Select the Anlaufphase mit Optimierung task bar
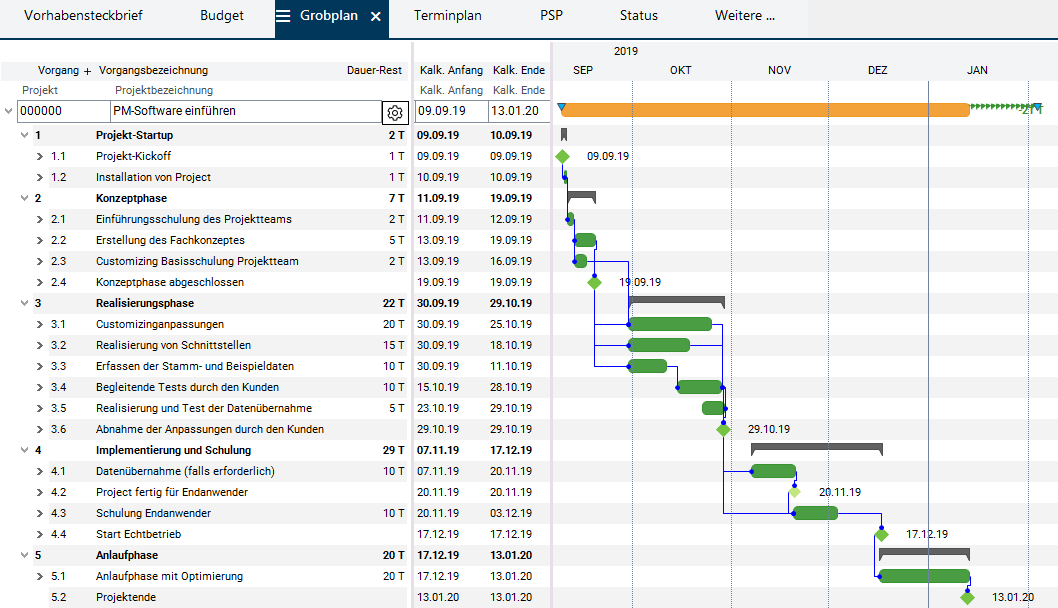This screenshot has width=1058, height=608. pos(924,576)
